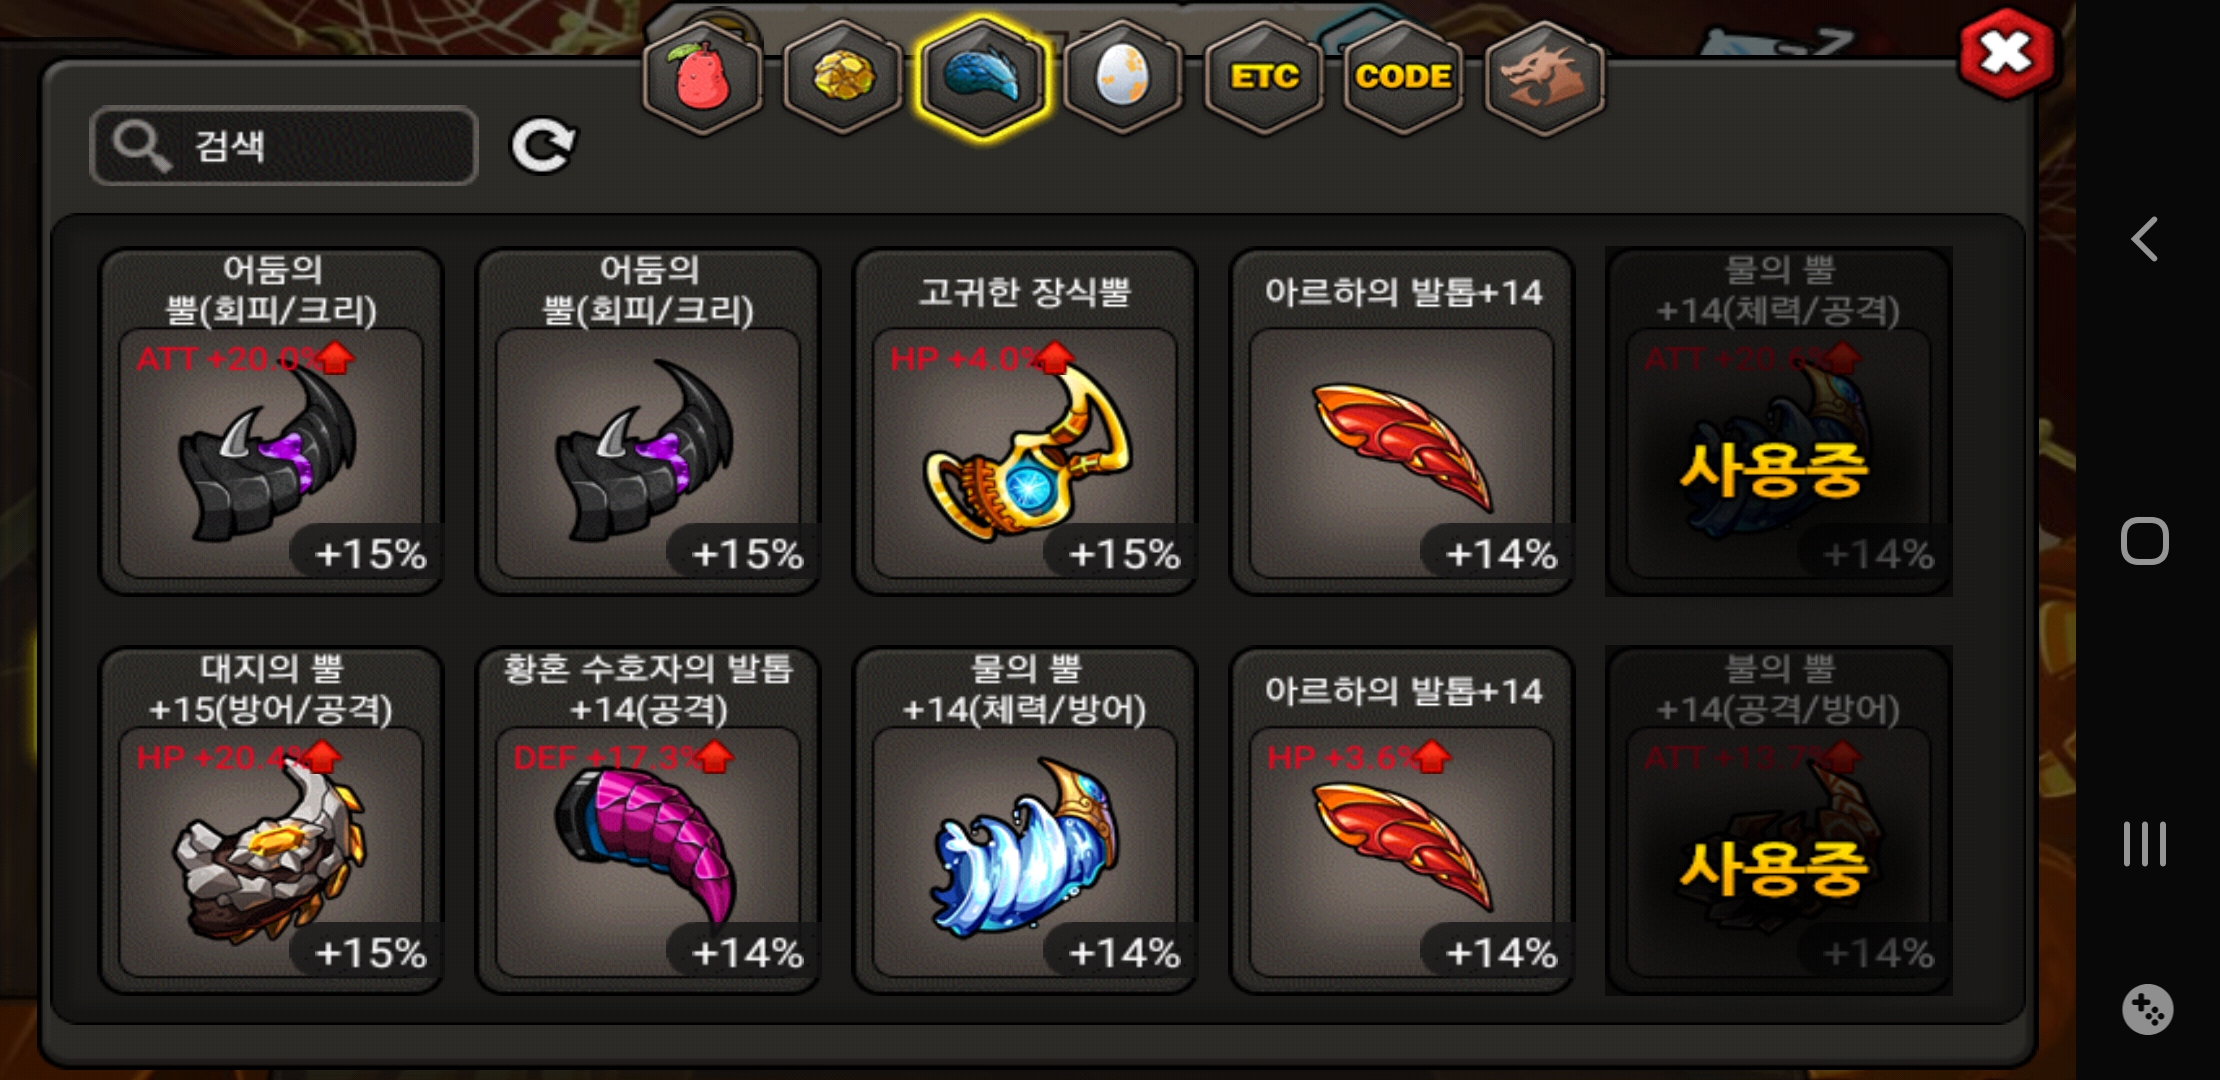Switch to the gold ore tab
Viewport: 2220px width, 1080px height.
pos(843,77)
